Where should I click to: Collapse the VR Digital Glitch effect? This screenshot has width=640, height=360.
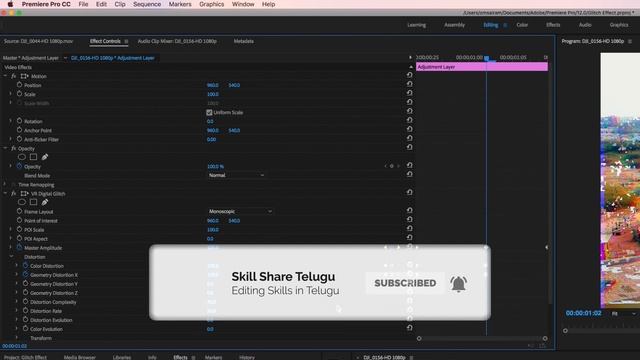5,193
